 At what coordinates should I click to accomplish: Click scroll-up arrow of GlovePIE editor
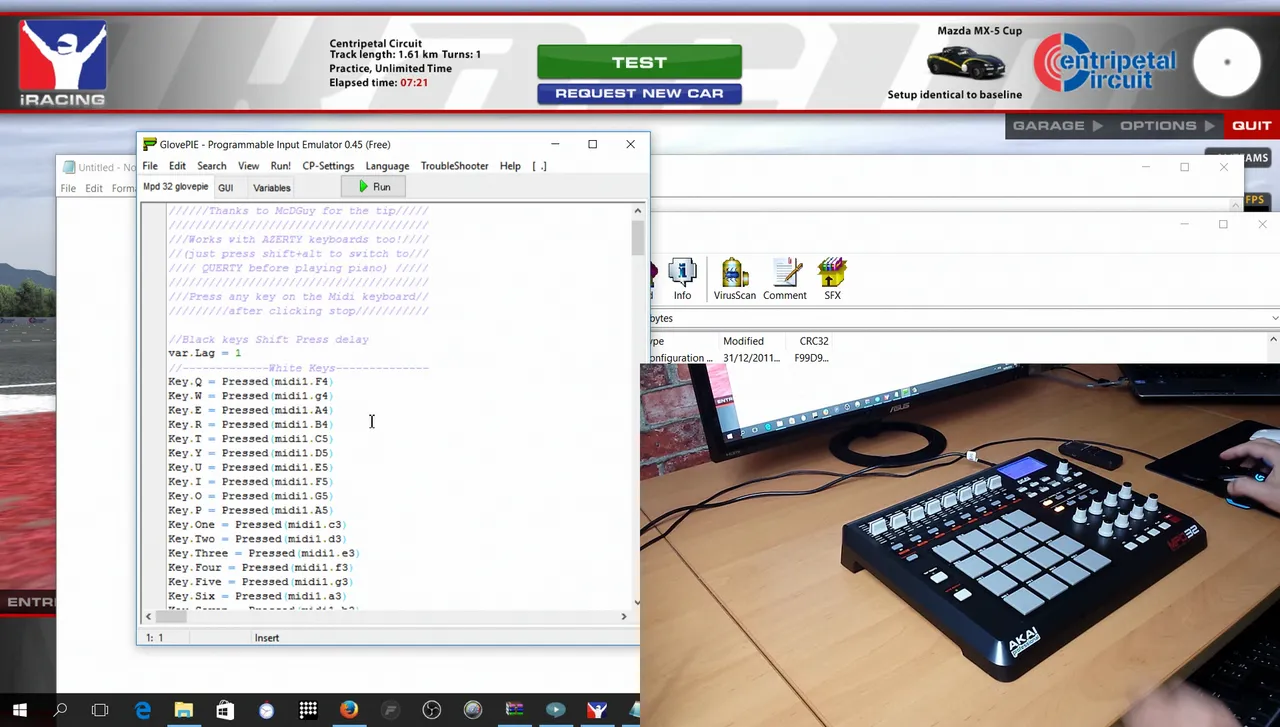[x=638, y=211]
